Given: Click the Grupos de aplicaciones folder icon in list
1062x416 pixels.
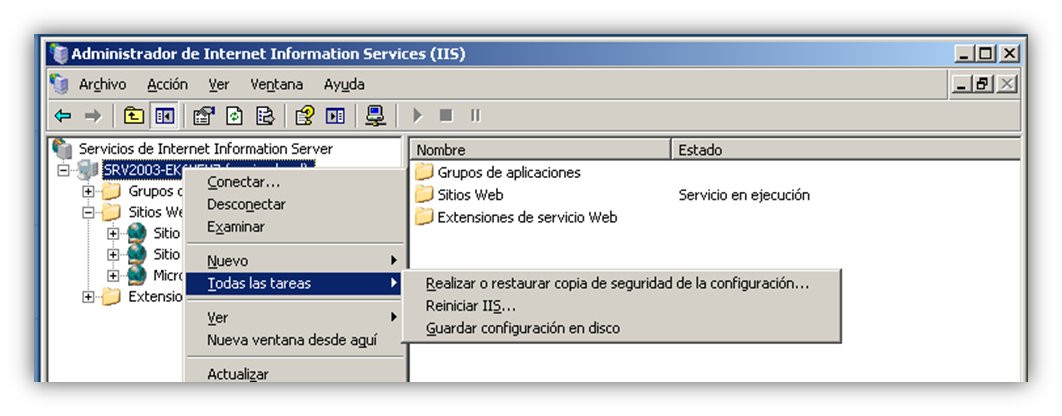Looking at the screenshot, I should (x=424, y=172).
